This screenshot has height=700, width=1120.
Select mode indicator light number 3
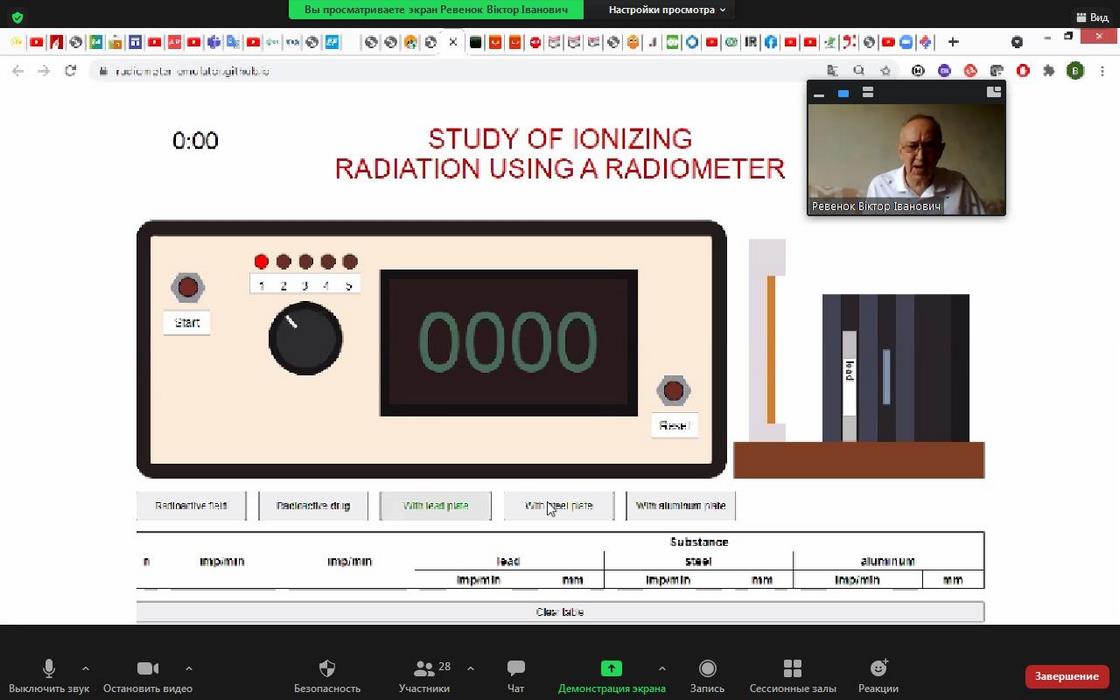(305, 262)
